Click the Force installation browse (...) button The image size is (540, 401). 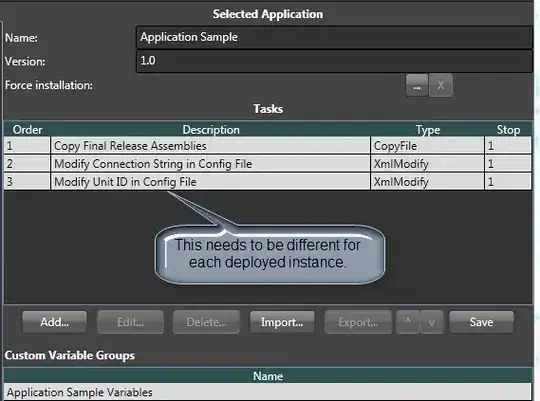(x=417, y=85)
